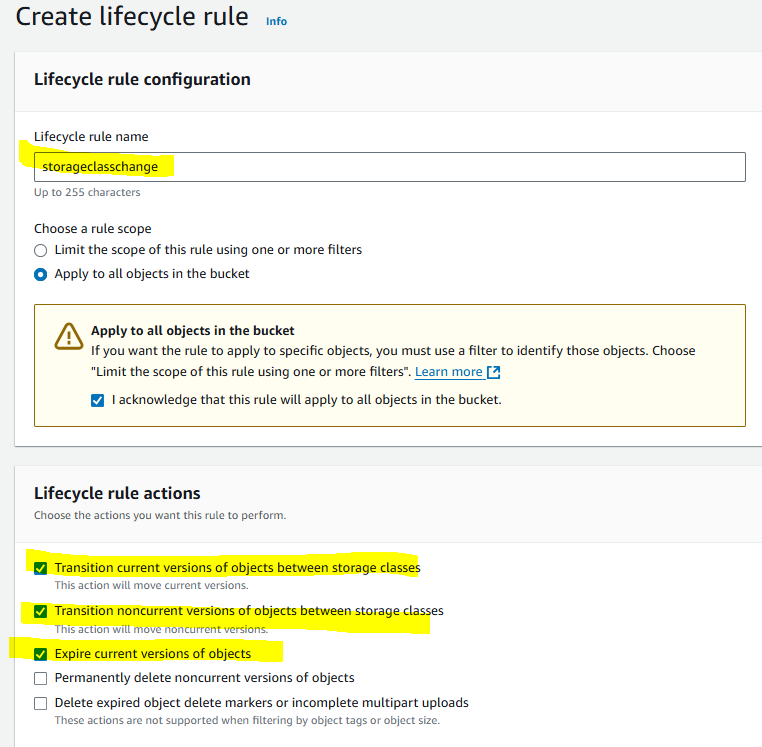The image size is (762, 747).
Task: Enable Permanently delete noncurrent versions of objects
Action: [41, 678]
